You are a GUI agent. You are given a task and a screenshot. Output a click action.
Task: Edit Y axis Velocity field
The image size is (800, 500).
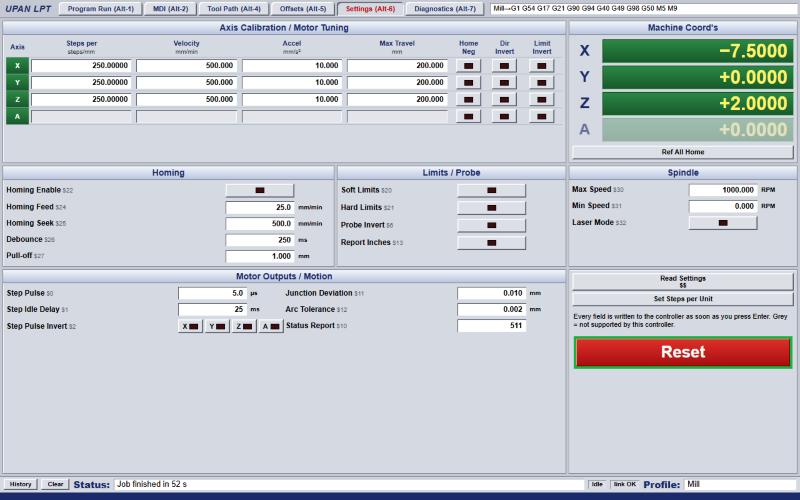(x=187, y=83)
